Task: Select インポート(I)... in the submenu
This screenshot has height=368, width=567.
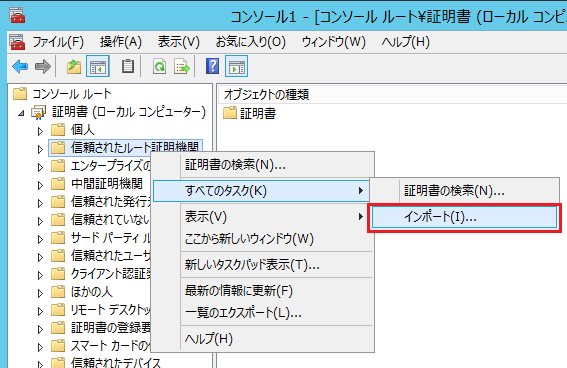Action: point(464,217)
